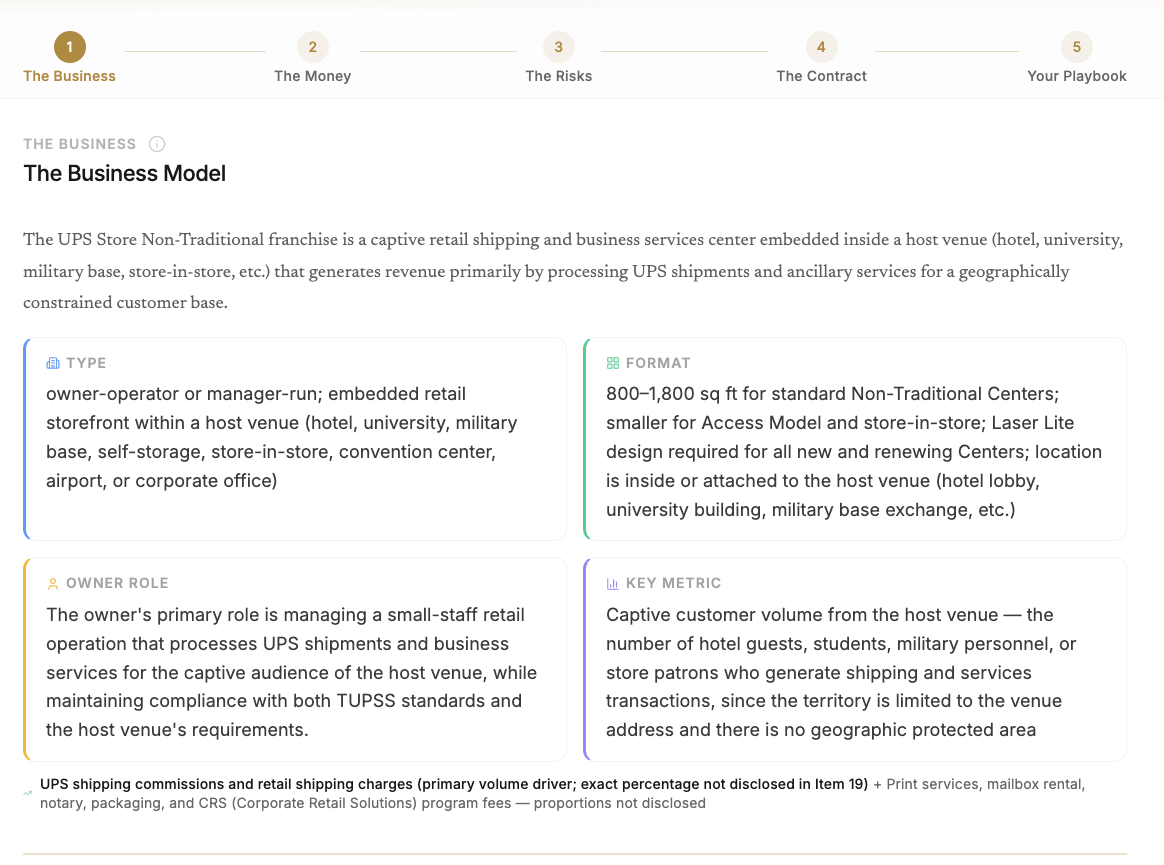Open The Contract tab label

pos(821,76)
